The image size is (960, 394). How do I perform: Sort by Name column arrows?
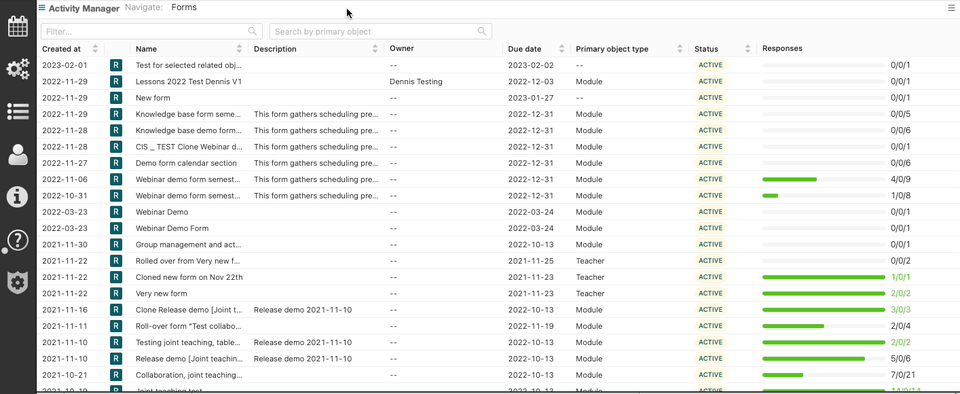coord(239,49)
